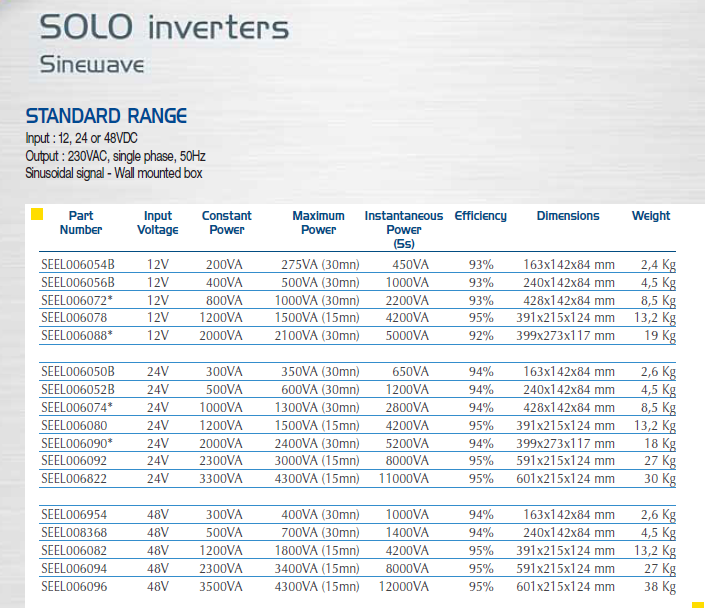Click the 18 Kg weight value
This screenshot has width=705, height=608.
660,444
